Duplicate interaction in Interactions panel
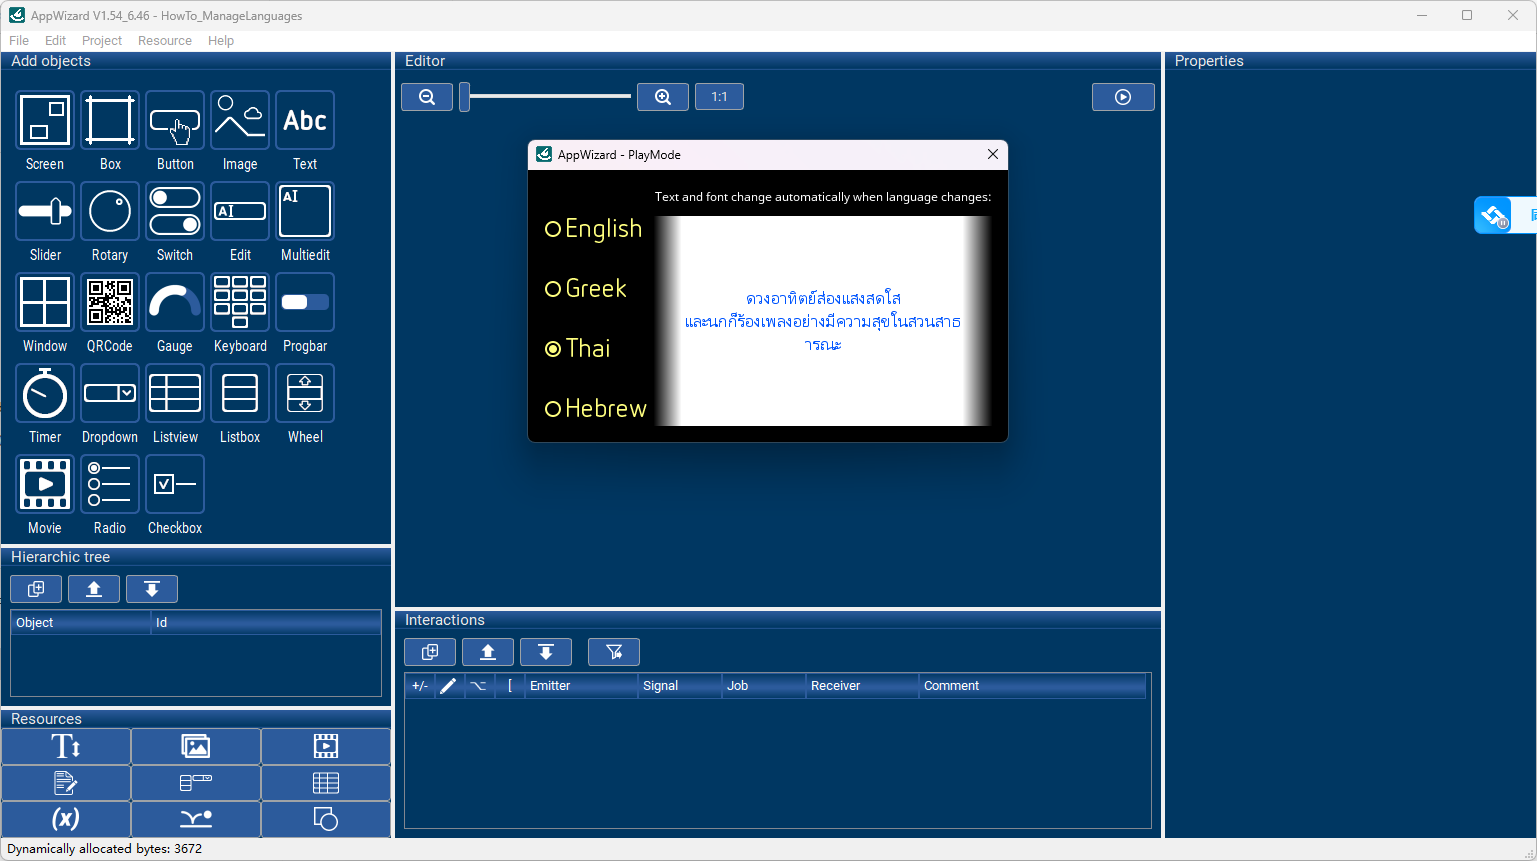The image size is (1537, 861). (x=430, y=652)
